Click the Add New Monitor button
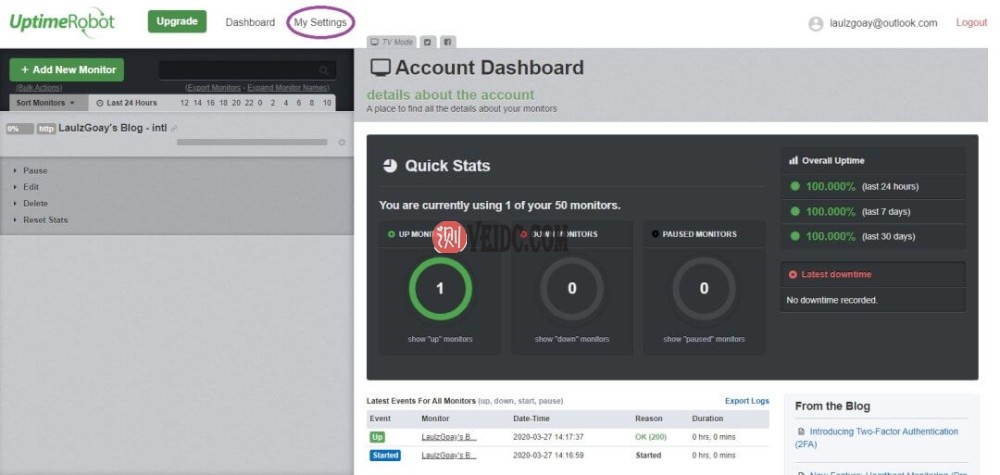 (67, 70)
